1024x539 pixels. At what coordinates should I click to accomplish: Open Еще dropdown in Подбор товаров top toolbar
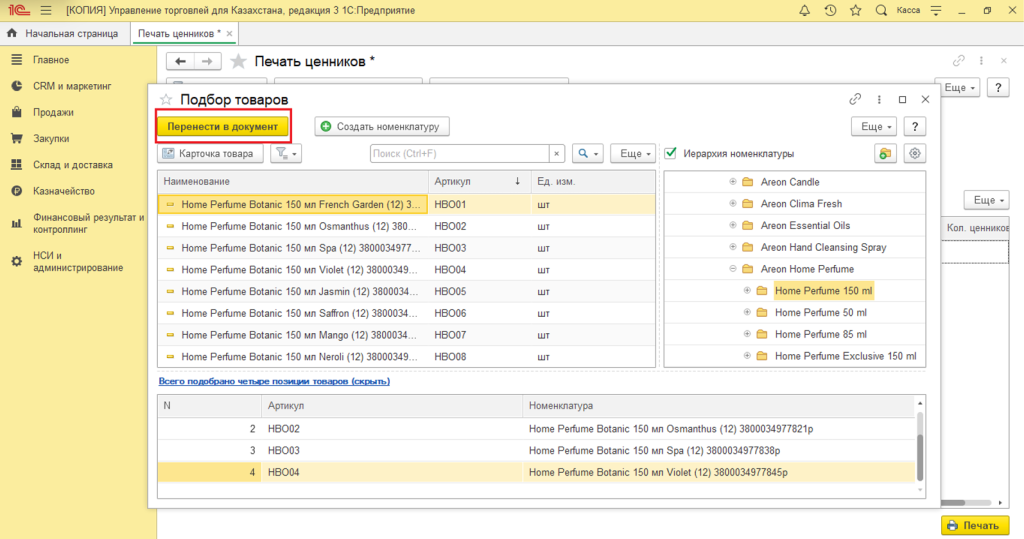874,127
